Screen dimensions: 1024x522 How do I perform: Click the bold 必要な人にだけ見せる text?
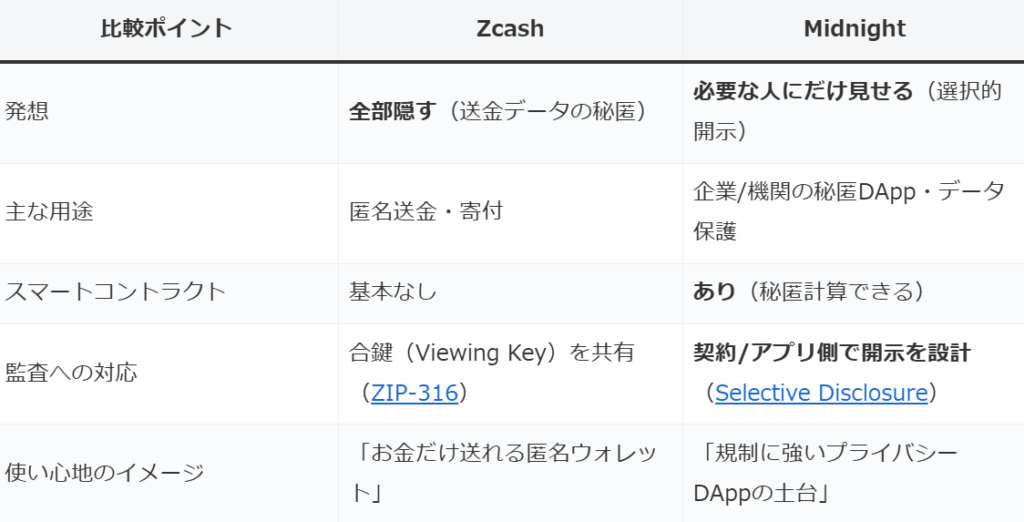[x=803, y=91]
